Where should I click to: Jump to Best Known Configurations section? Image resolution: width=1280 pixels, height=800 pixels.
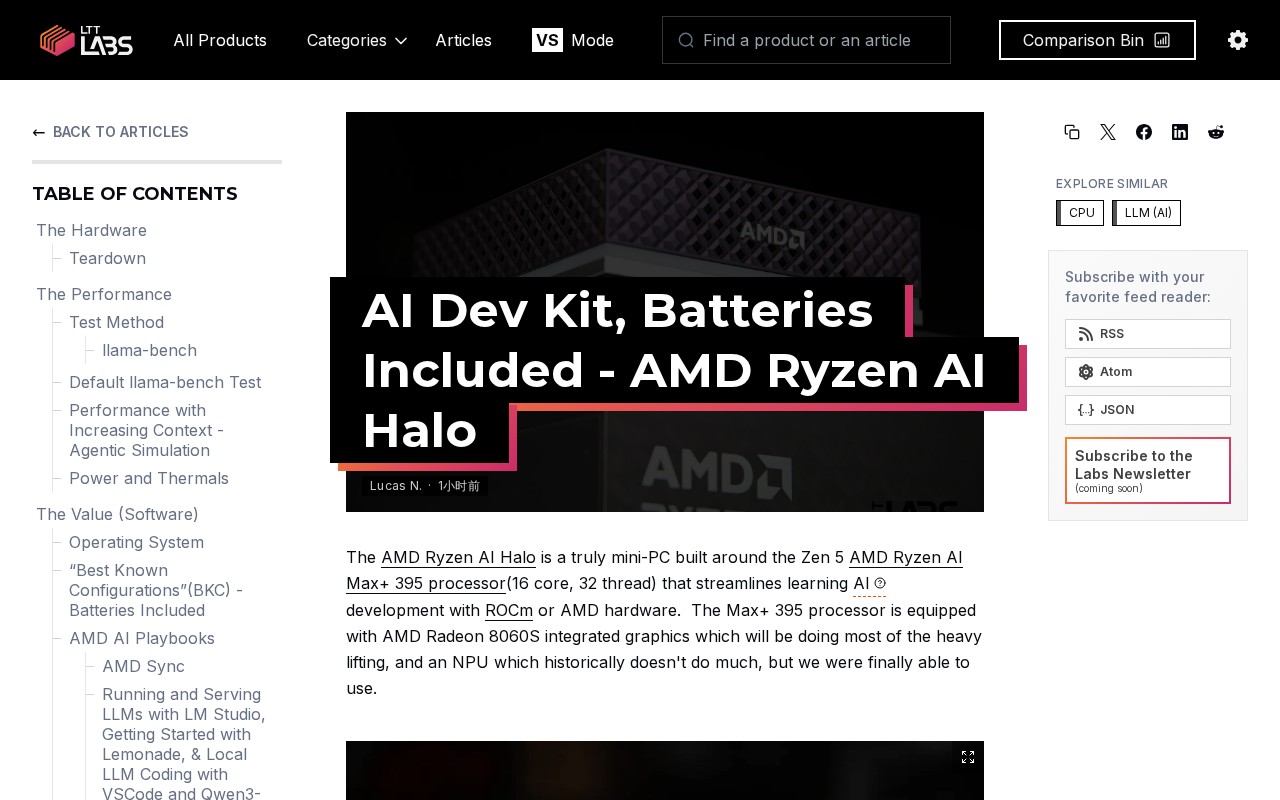pyautogui.click(x=156, y=590)
